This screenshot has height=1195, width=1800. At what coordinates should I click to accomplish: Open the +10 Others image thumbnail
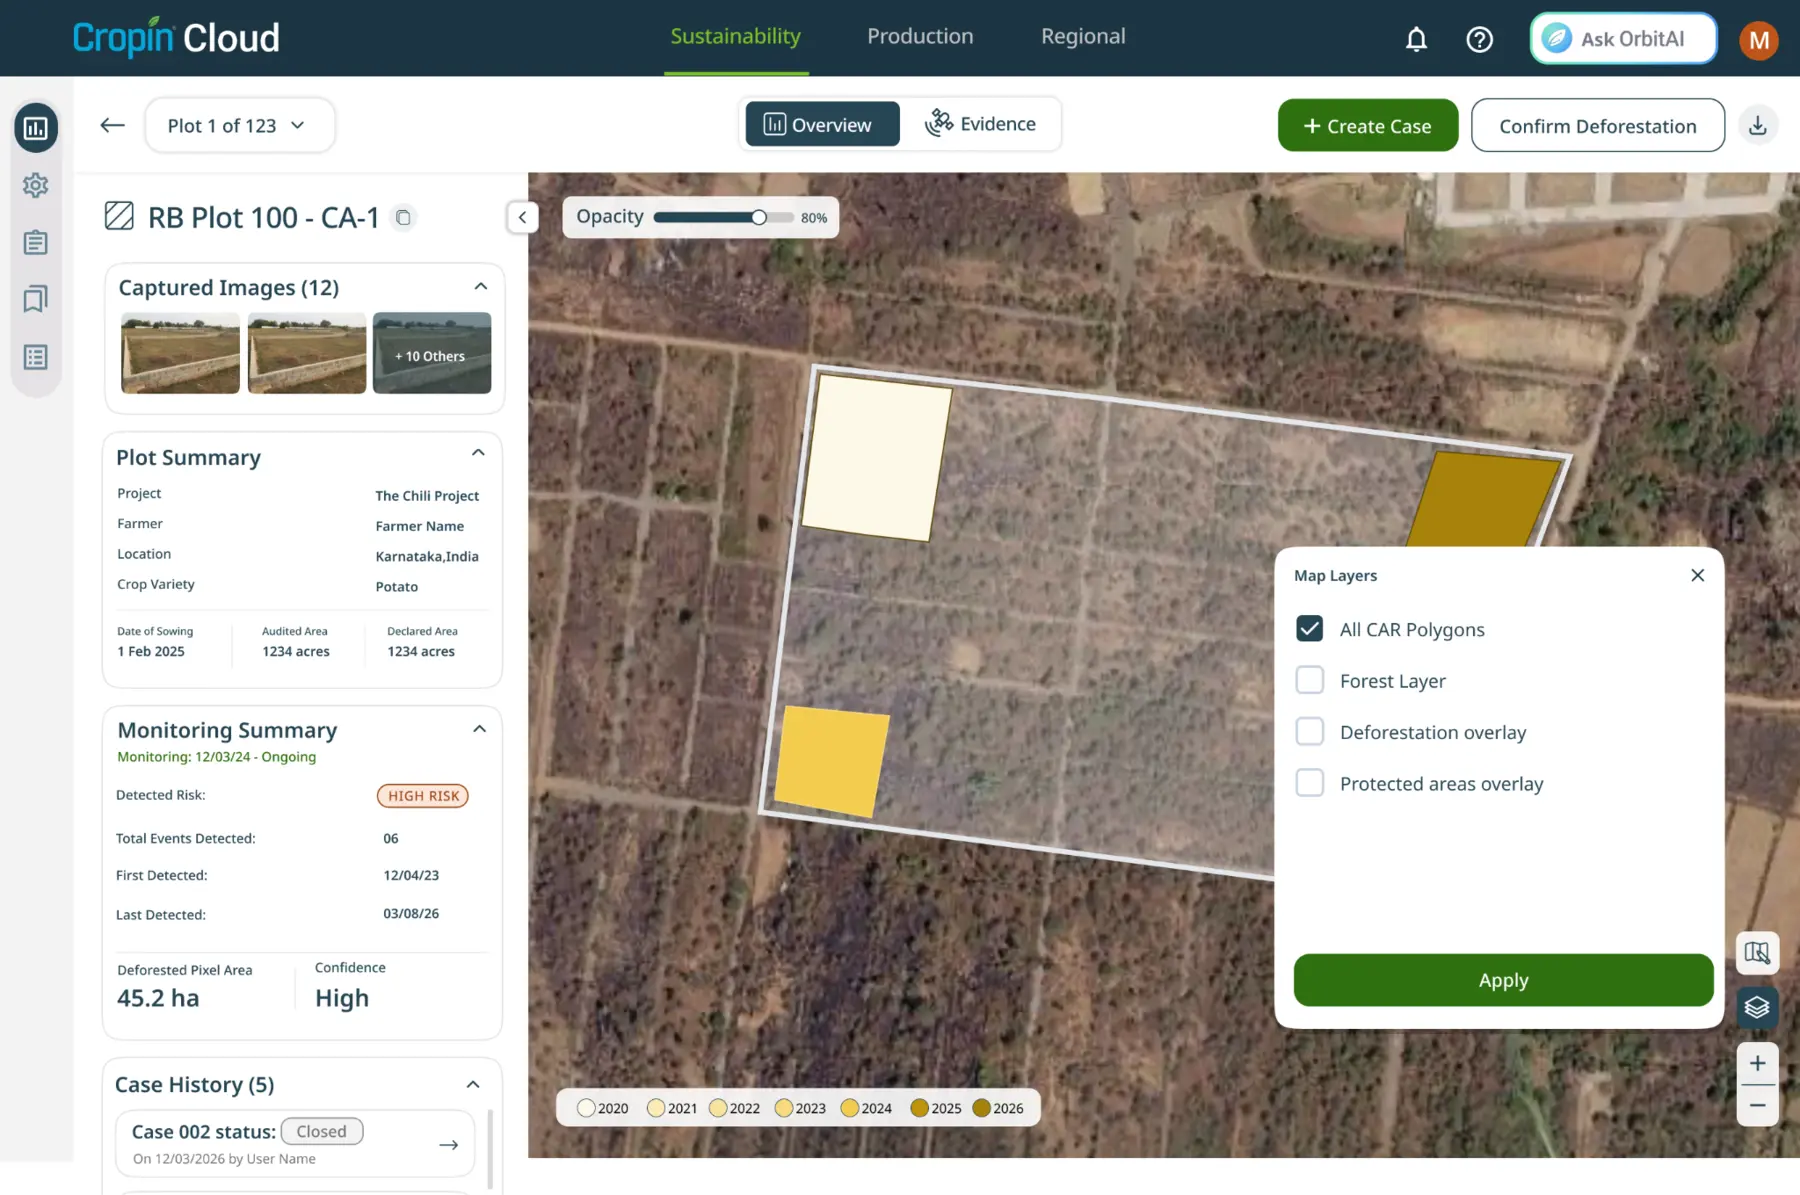432,353
